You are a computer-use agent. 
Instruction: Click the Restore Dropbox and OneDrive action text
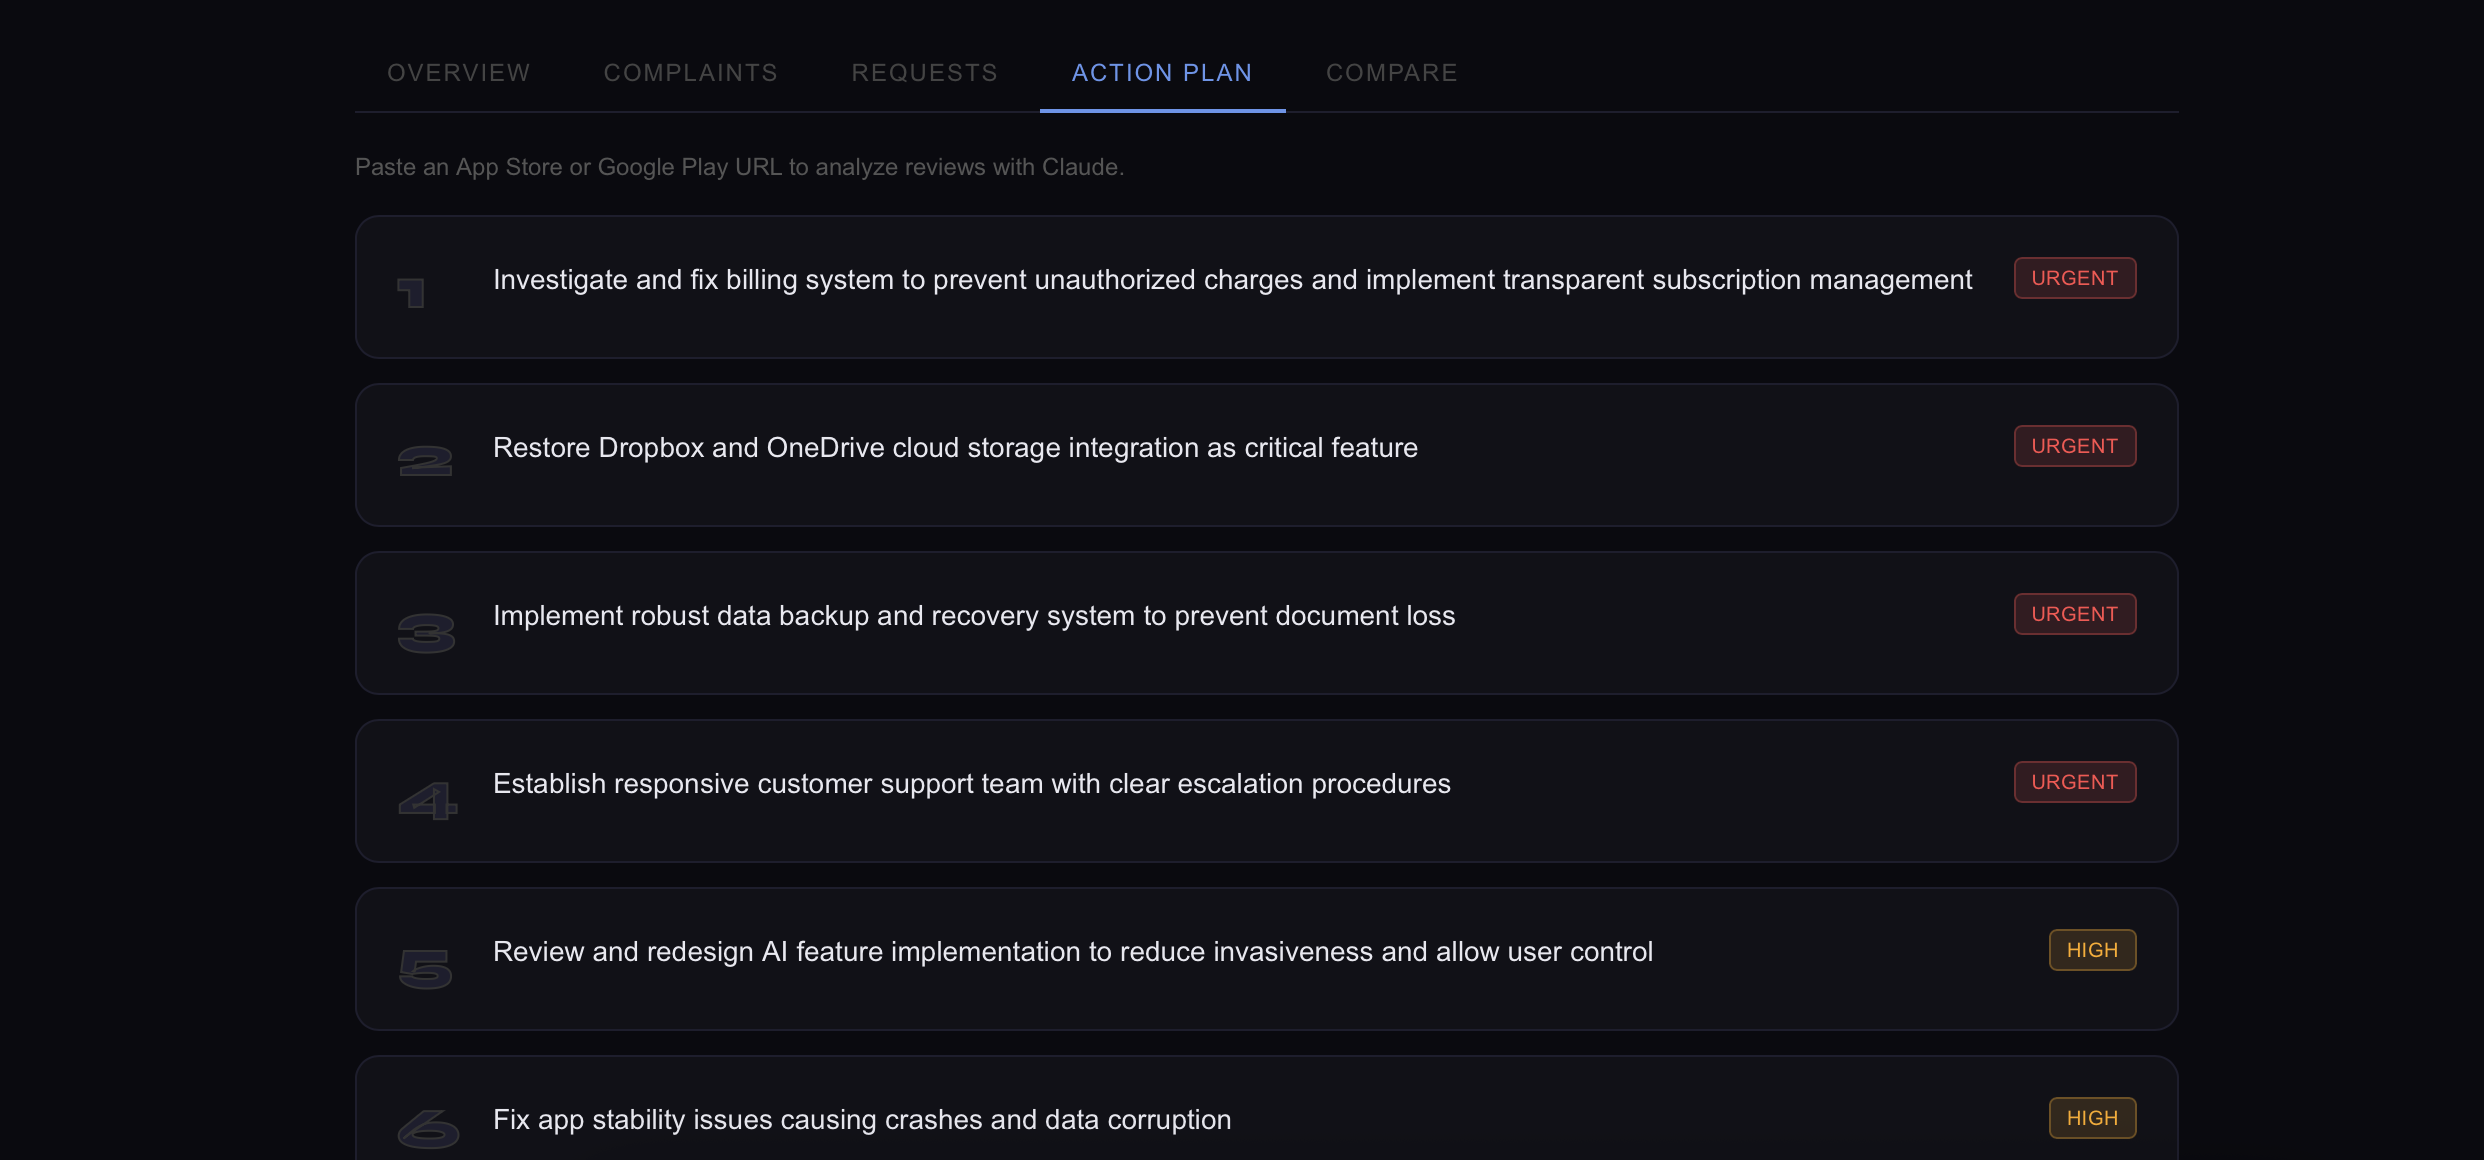point(955,447)
